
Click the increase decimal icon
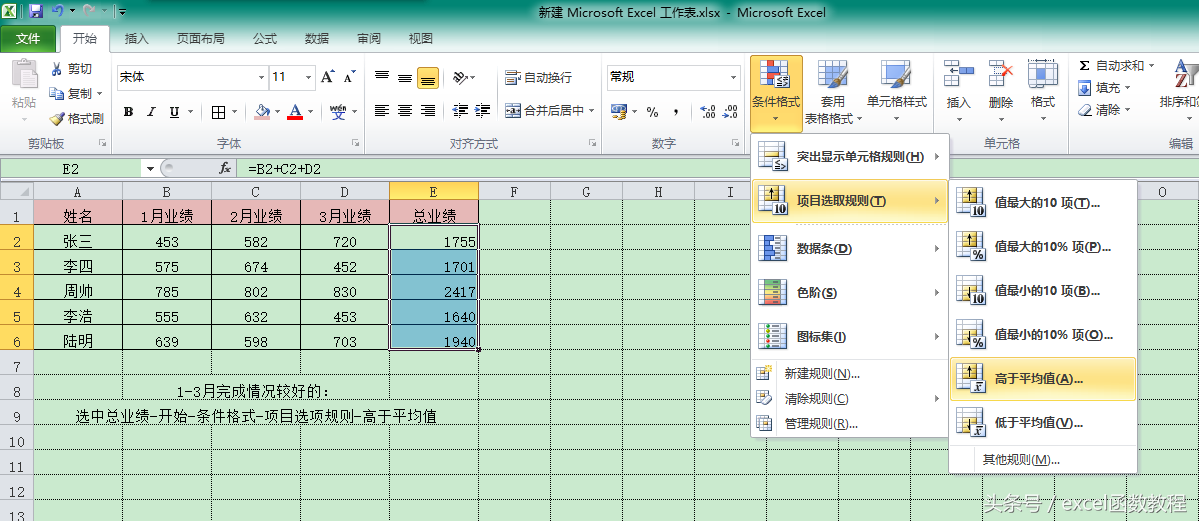(x=708, y=112)
